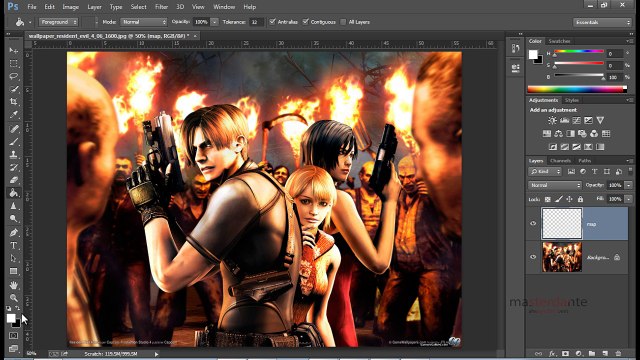
Task: Create a new layer via Layers panel icon
Action: coord(605,353)
